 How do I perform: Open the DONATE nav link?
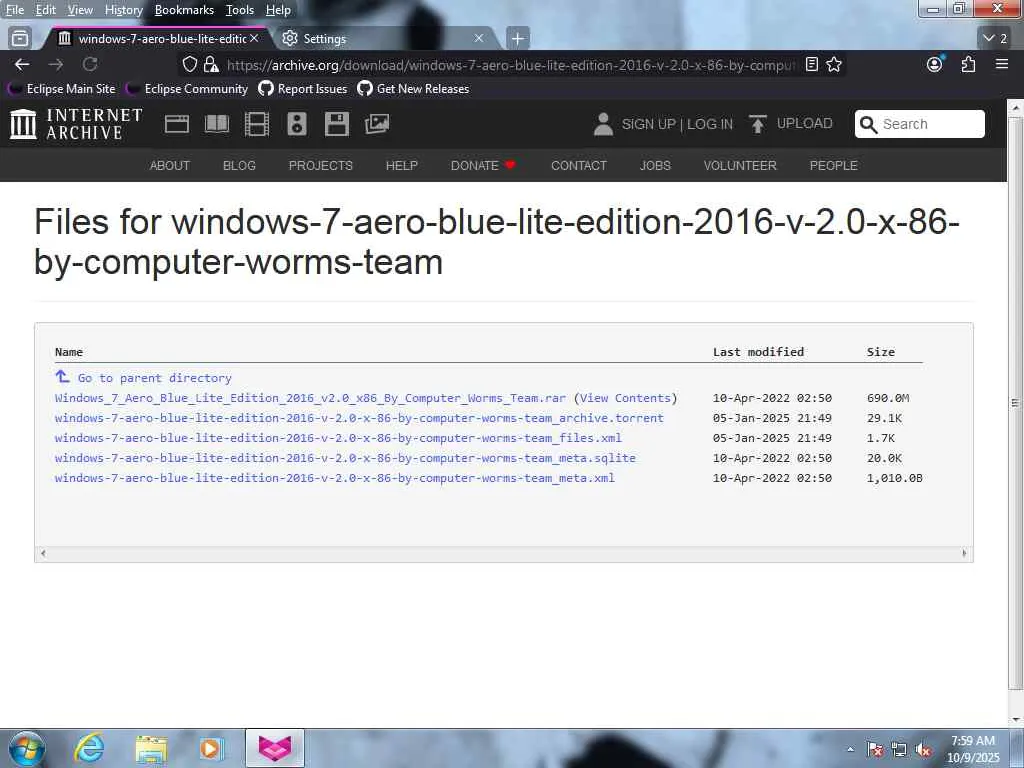coord(483,165)
